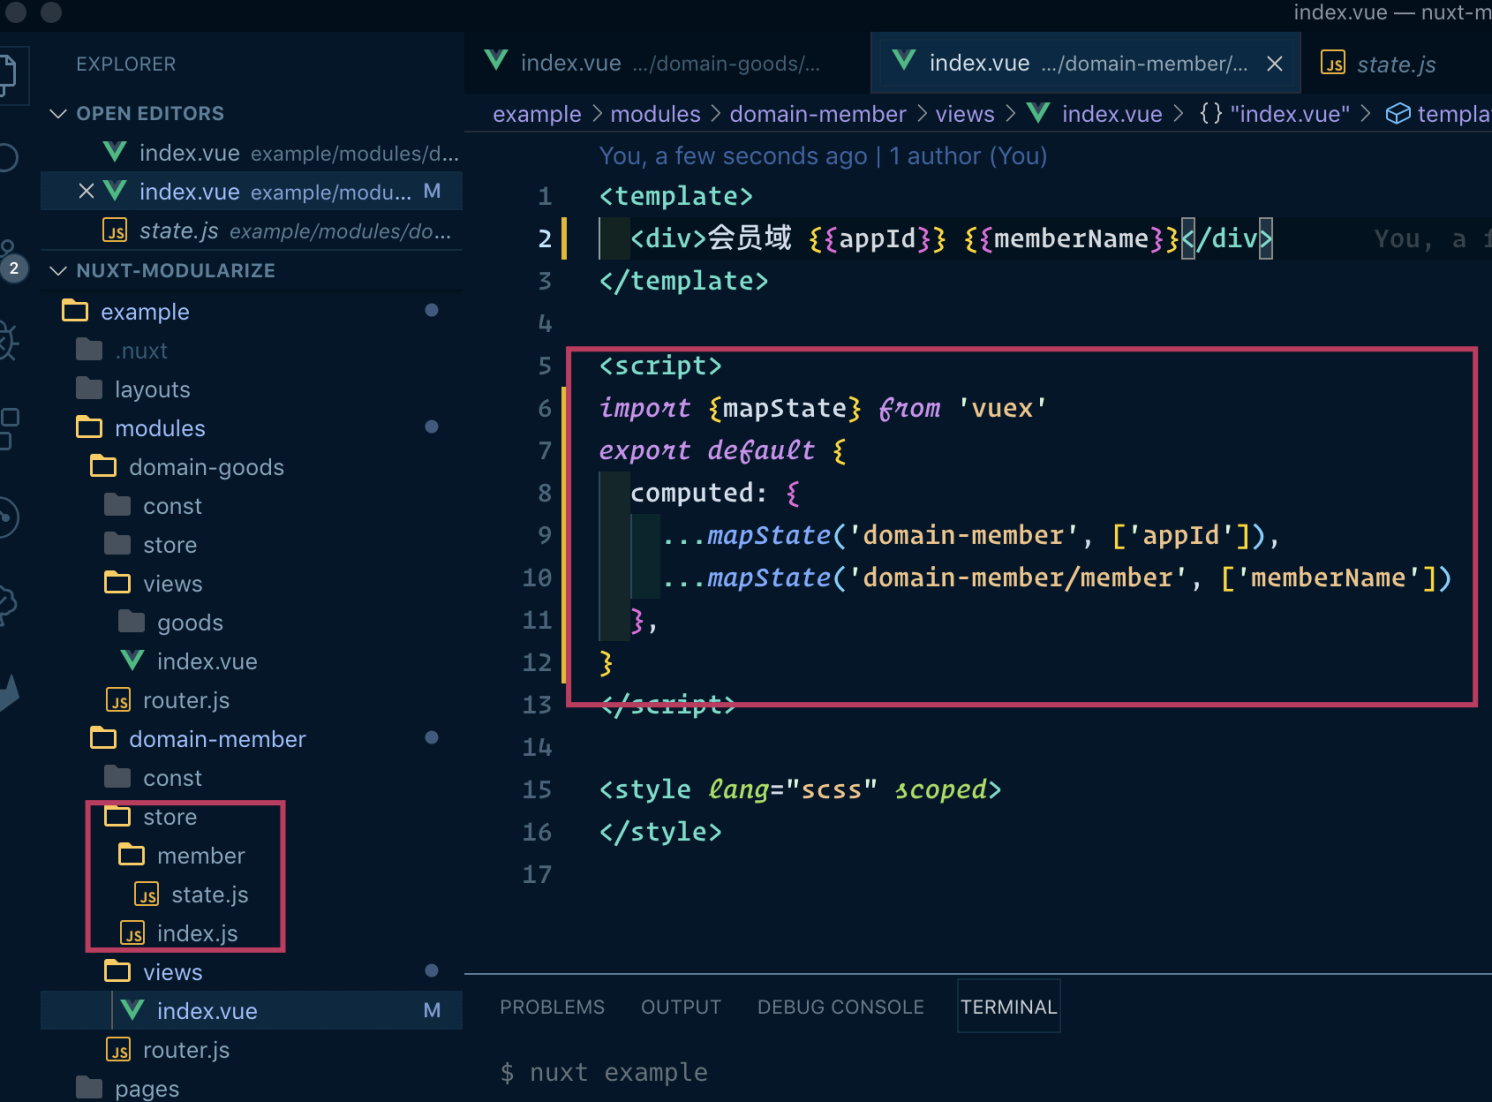Open the PROBLEMS panel tab
The height and width of the screenshot is (1102, 1492).
pos(552,1007)
